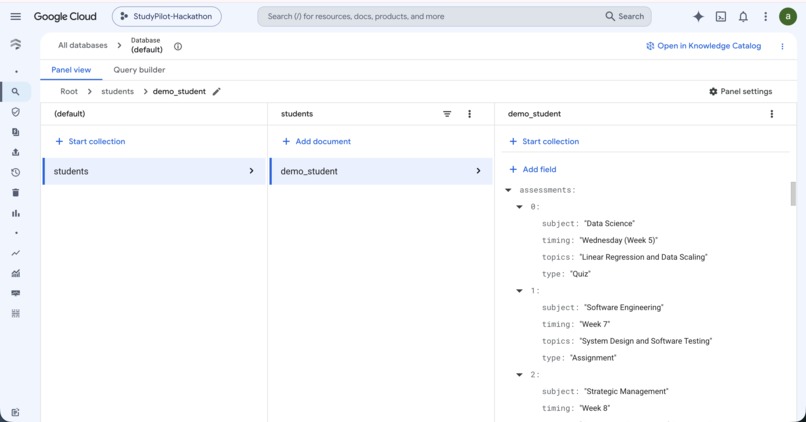This screenshot has height=422, width=806.
Task: Click the release notes icon at sidebar bottom
Action: 15,412
